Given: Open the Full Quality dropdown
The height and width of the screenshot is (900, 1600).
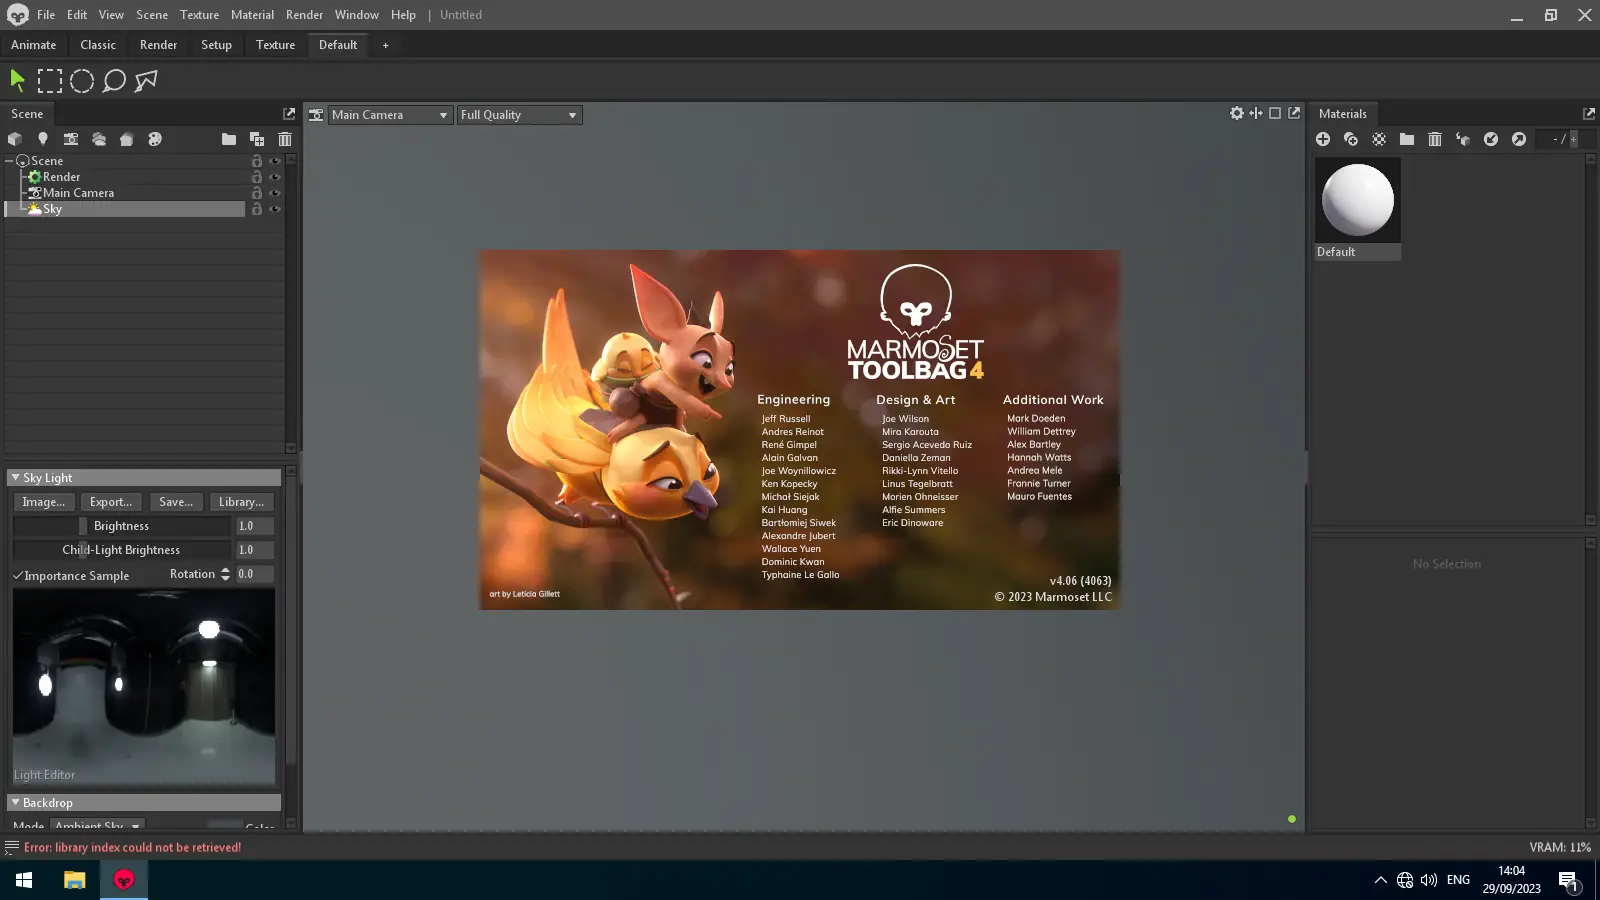Looking at the screenshot, I should [x=518, y=115].
